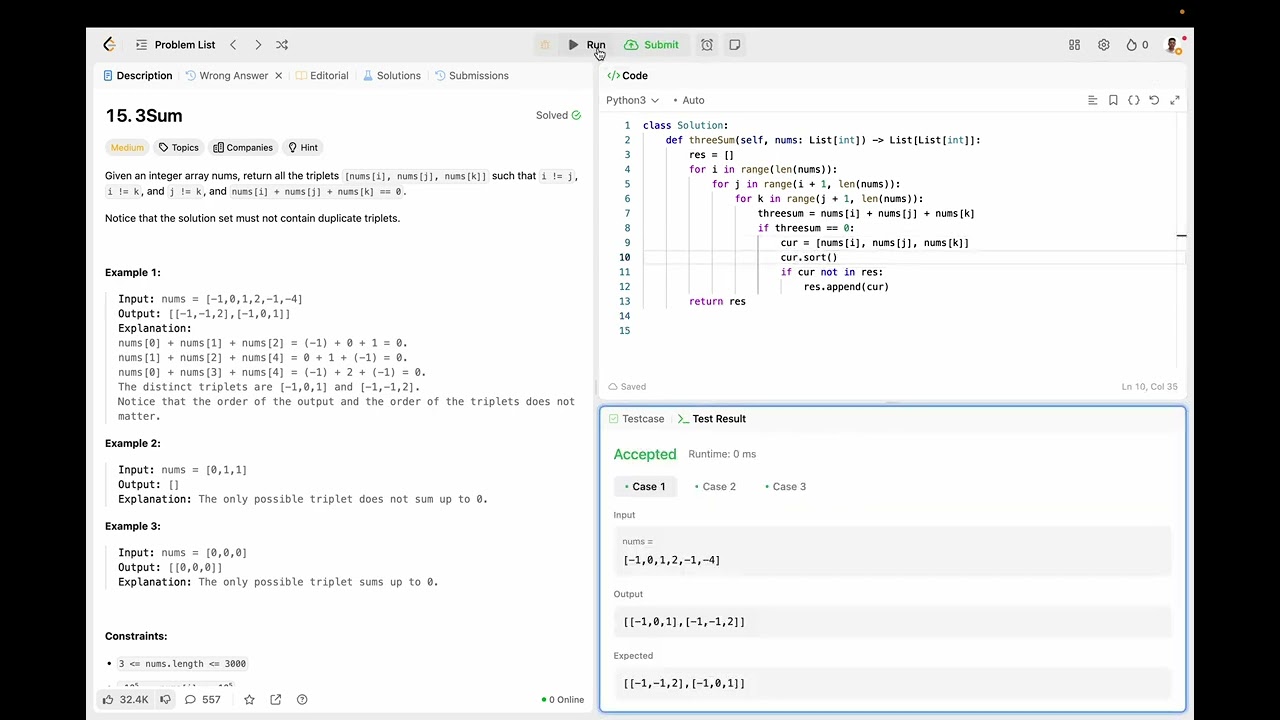Click the Medium difficulty tag
This screenshot has height=720, width=1280.
[127, 147]
